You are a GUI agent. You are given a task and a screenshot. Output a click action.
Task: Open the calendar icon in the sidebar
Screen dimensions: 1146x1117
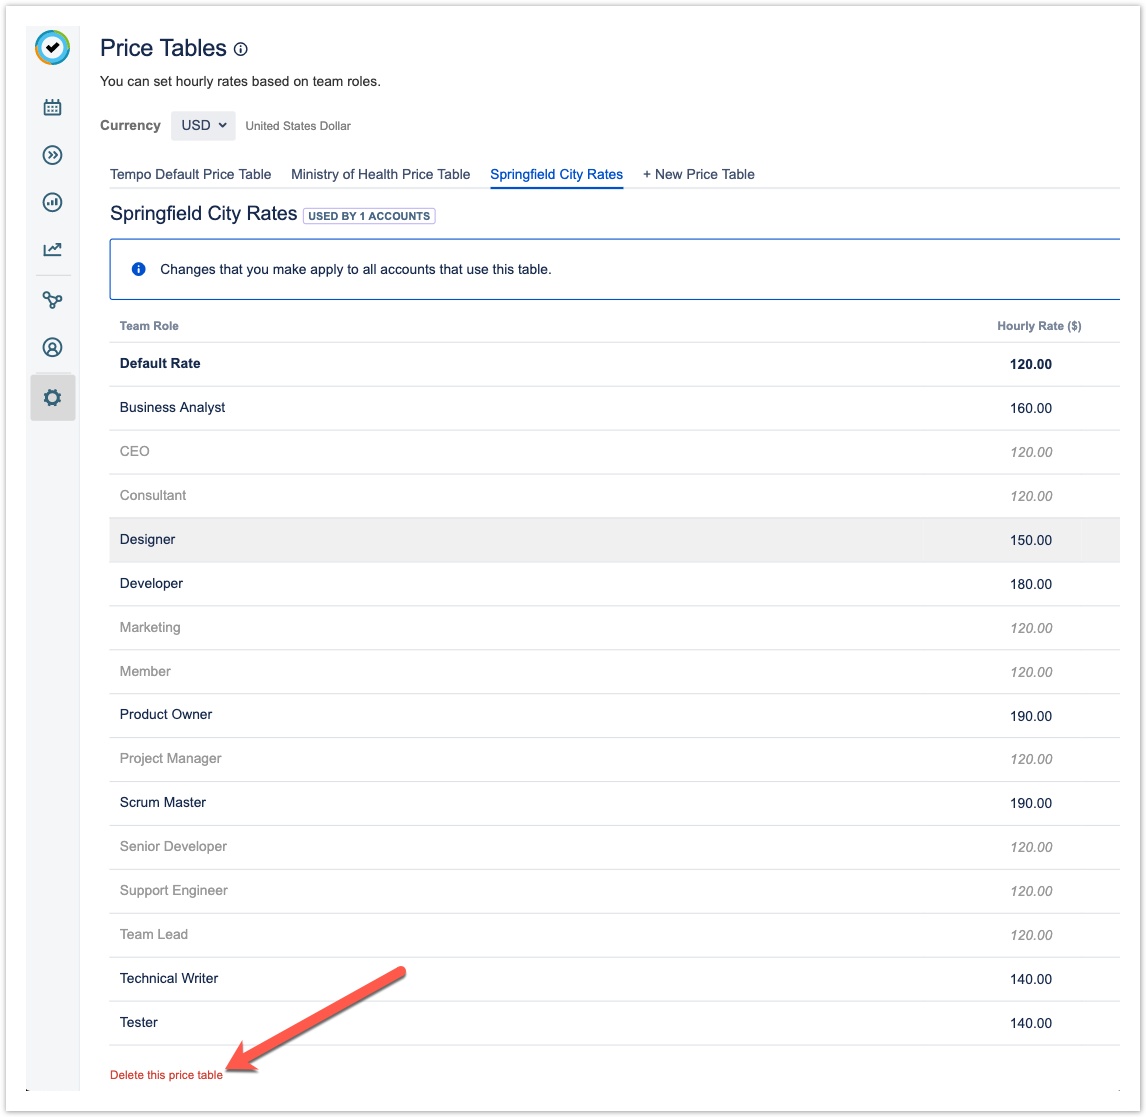coord(52,107)
